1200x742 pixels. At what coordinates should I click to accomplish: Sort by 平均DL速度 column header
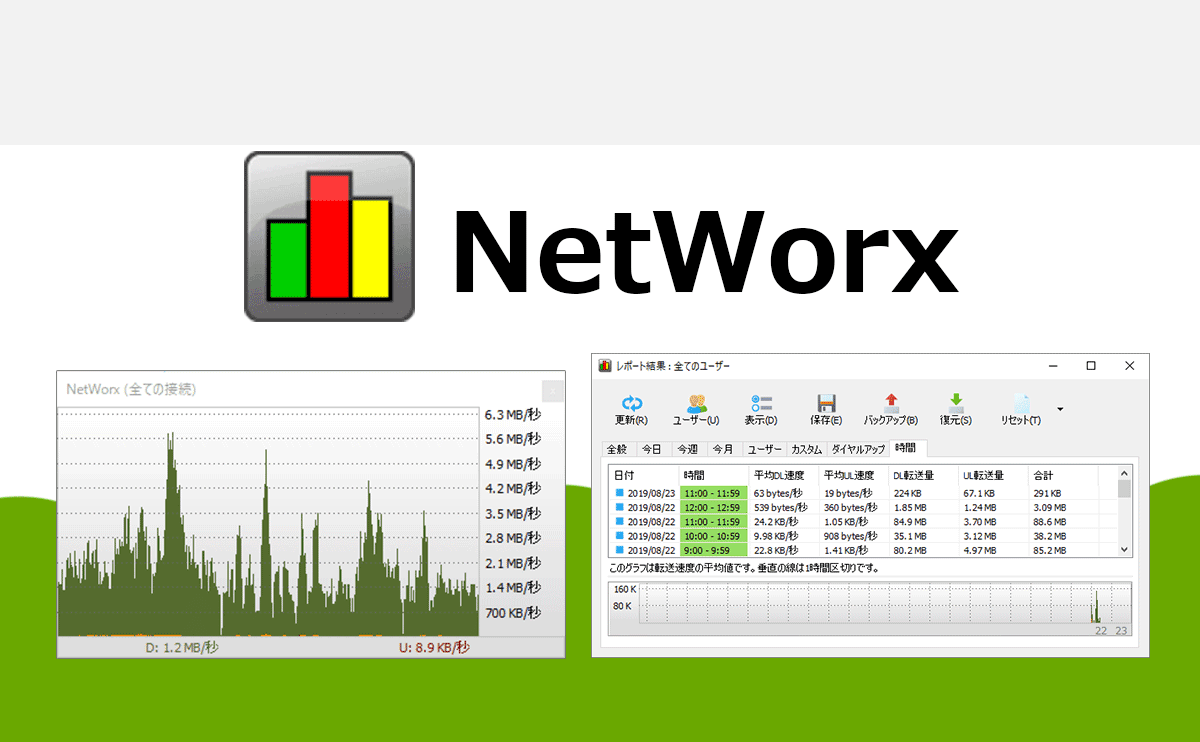[783, 476]
